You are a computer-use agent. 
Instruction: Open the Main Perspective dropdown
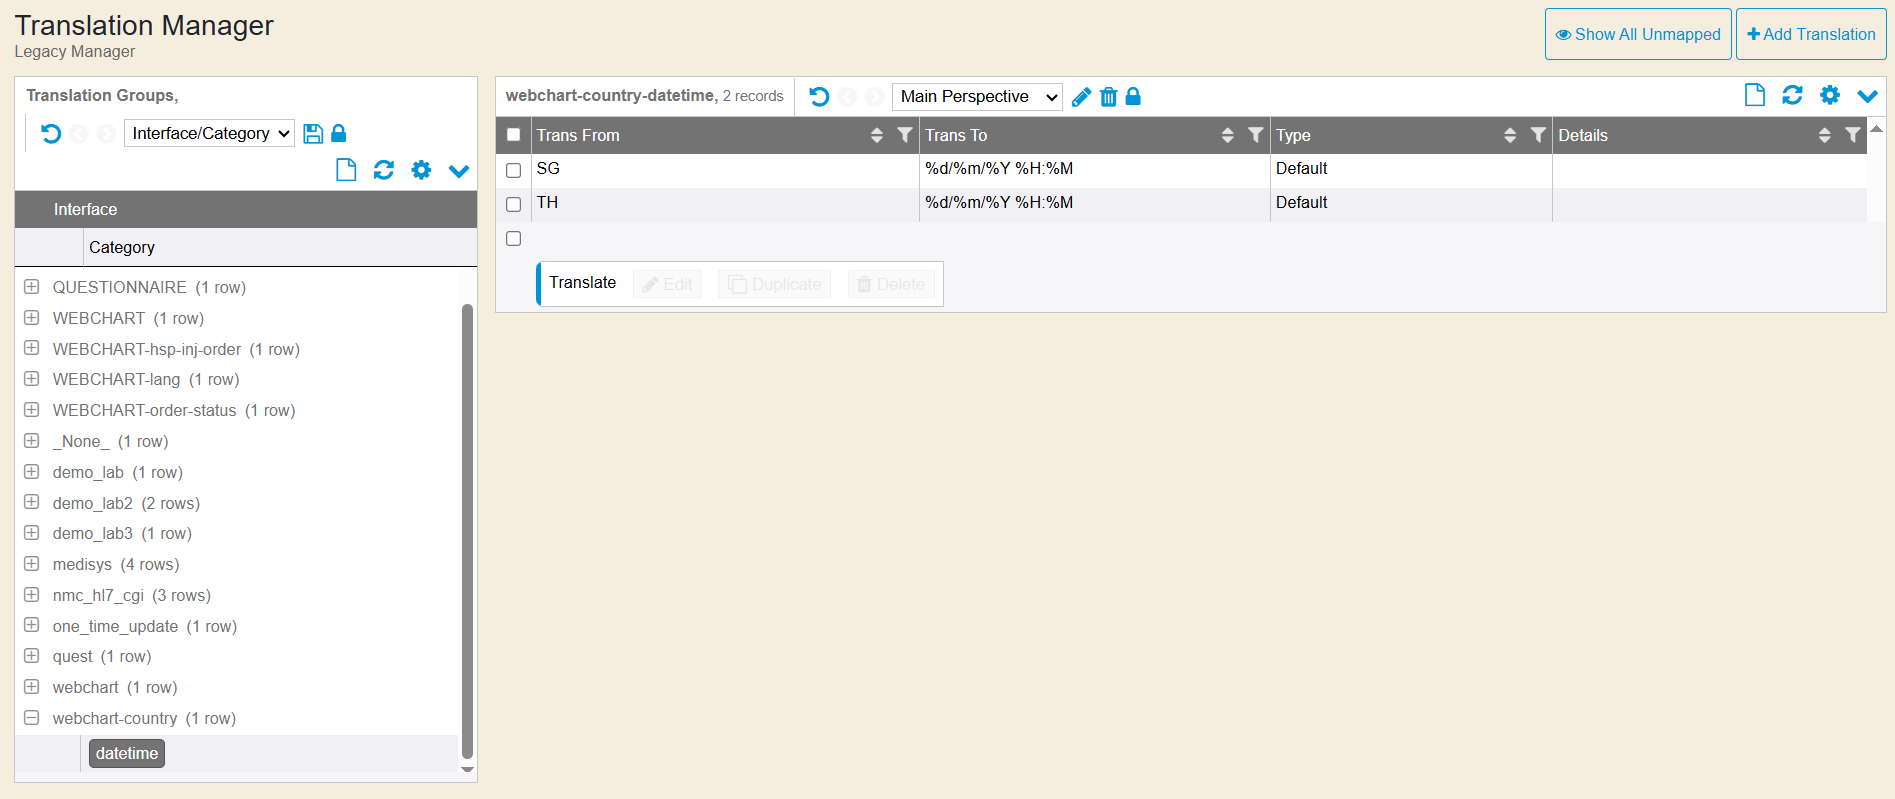(x=977, y=97)
